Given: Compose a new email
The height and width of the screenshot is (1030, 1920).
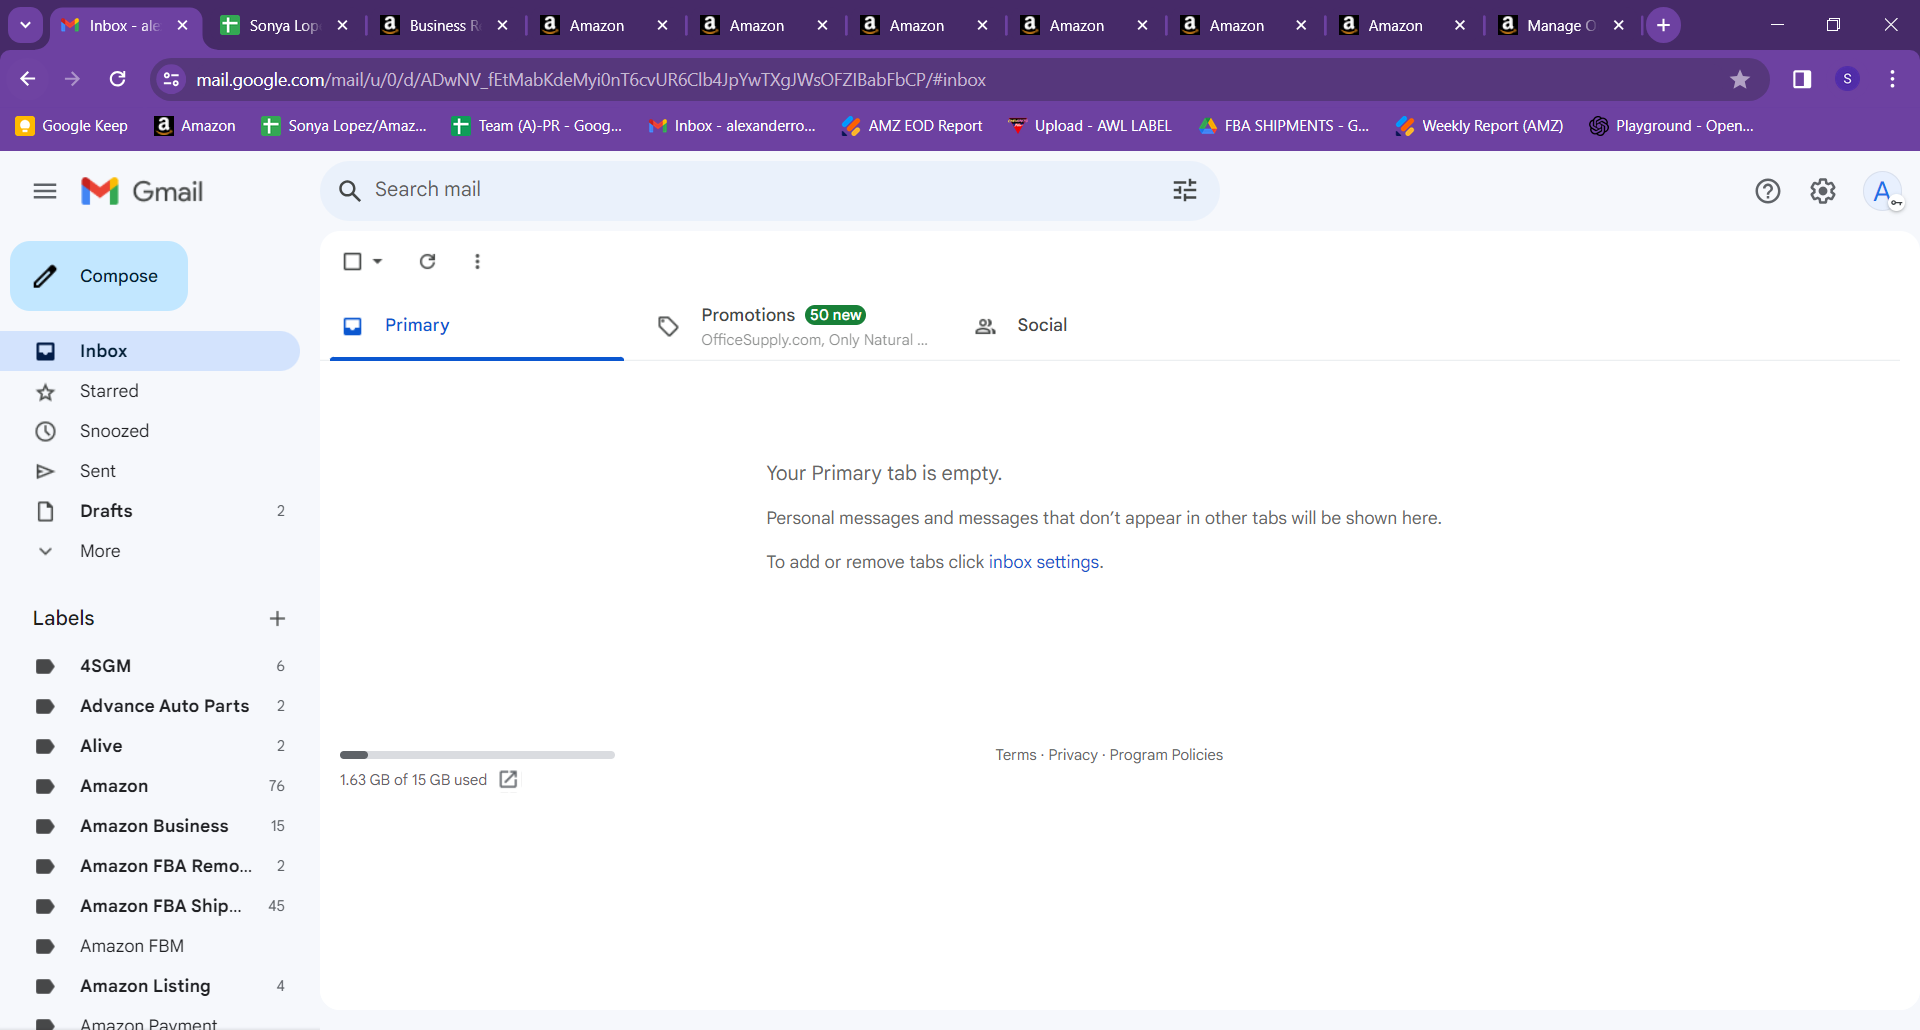Looking at the screenshot, I should click(x=99, y=276).
